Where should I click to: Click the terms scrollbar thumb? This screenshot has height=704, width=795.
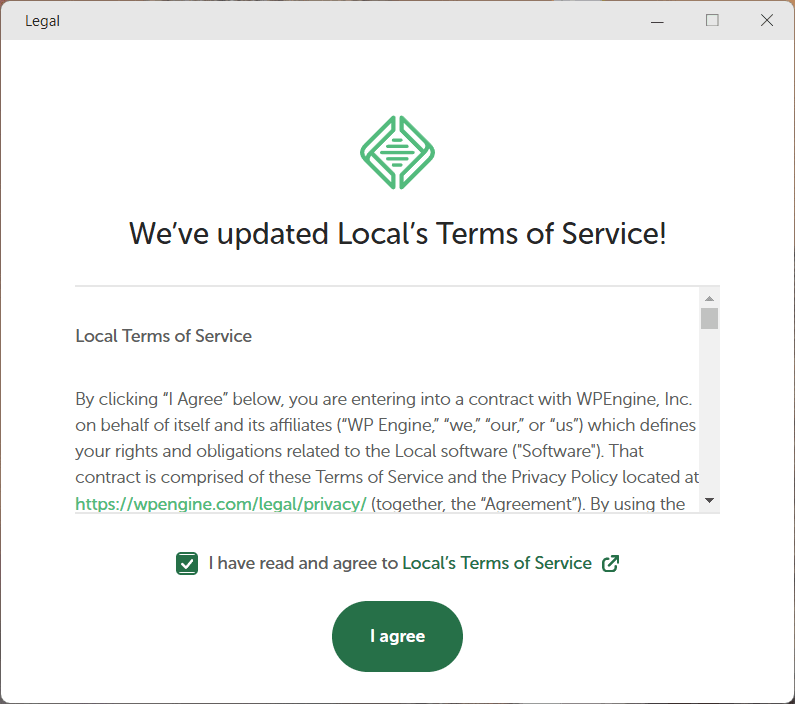pyautogui.click(x=709, y=319)
